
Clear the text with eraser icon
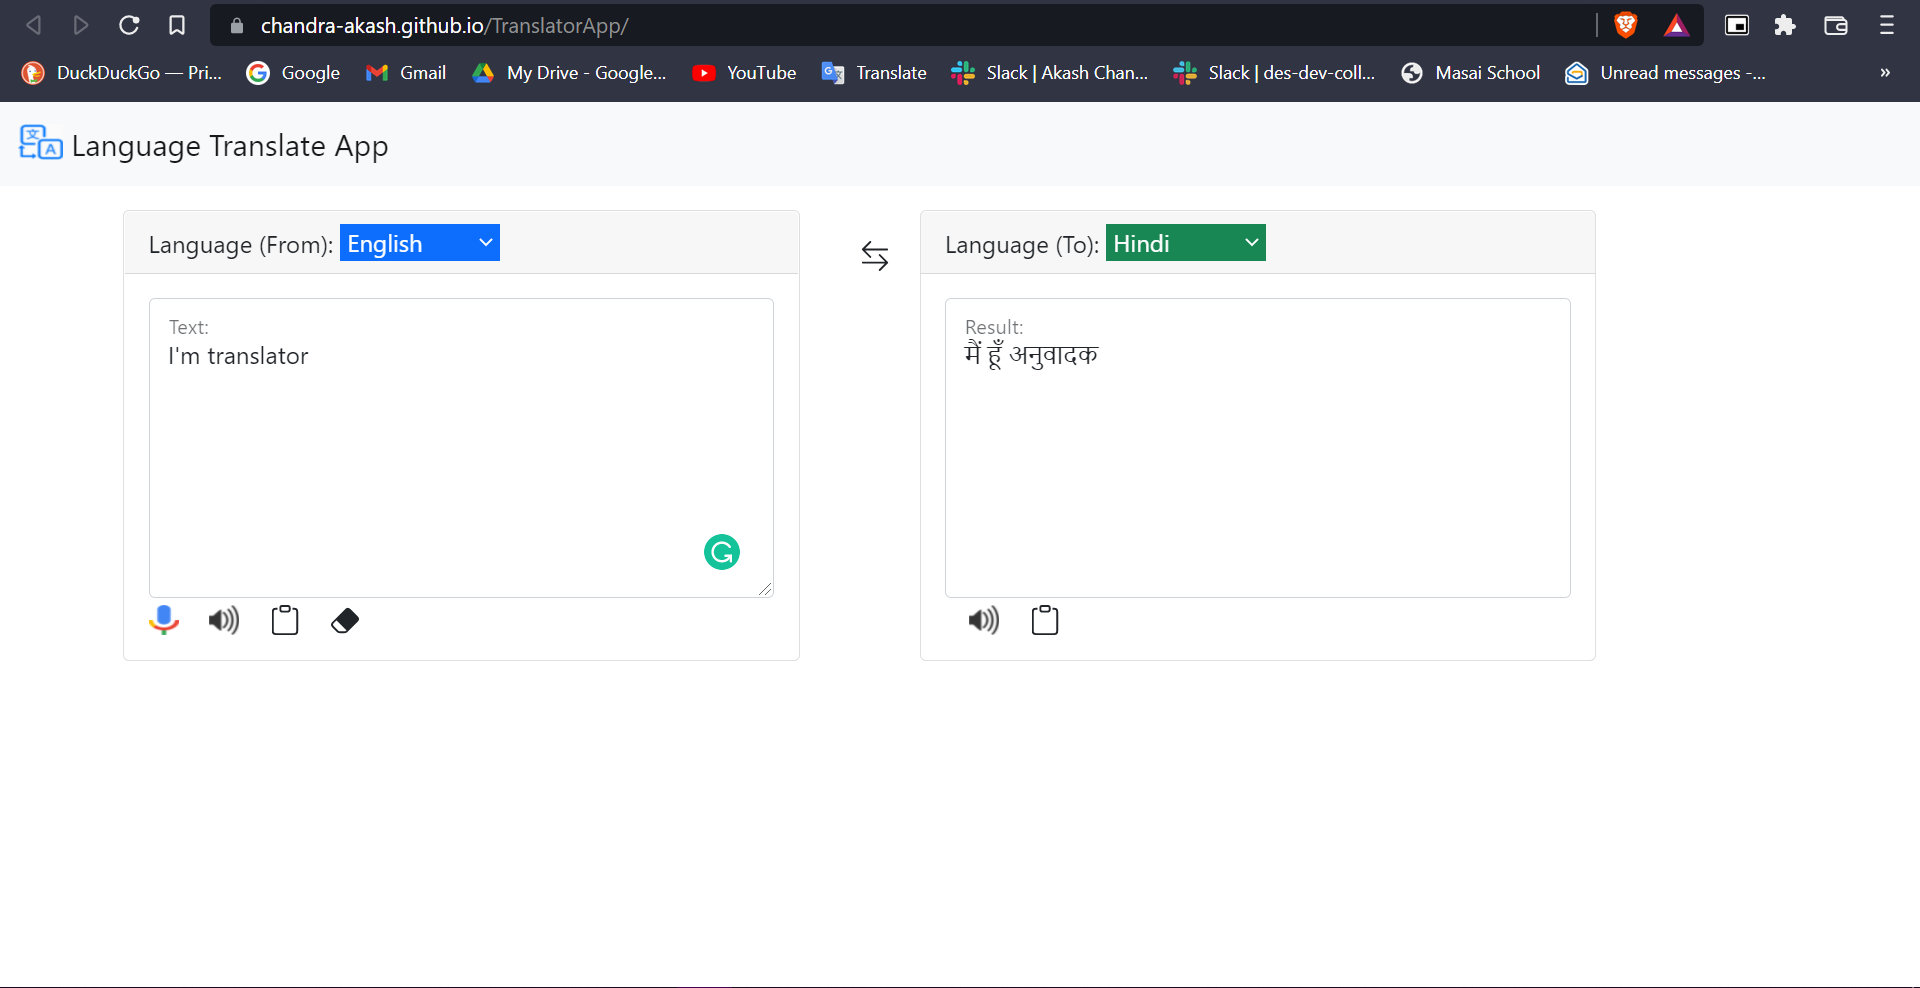(x=345, y=621)
